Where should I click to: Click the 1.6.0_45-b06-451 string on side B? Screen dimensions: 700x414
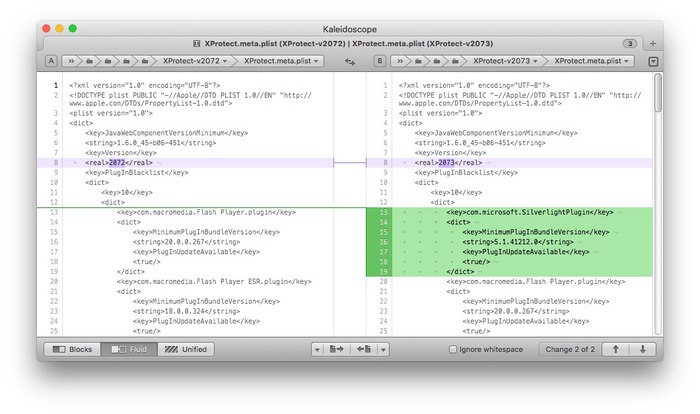tap(480, 143)
